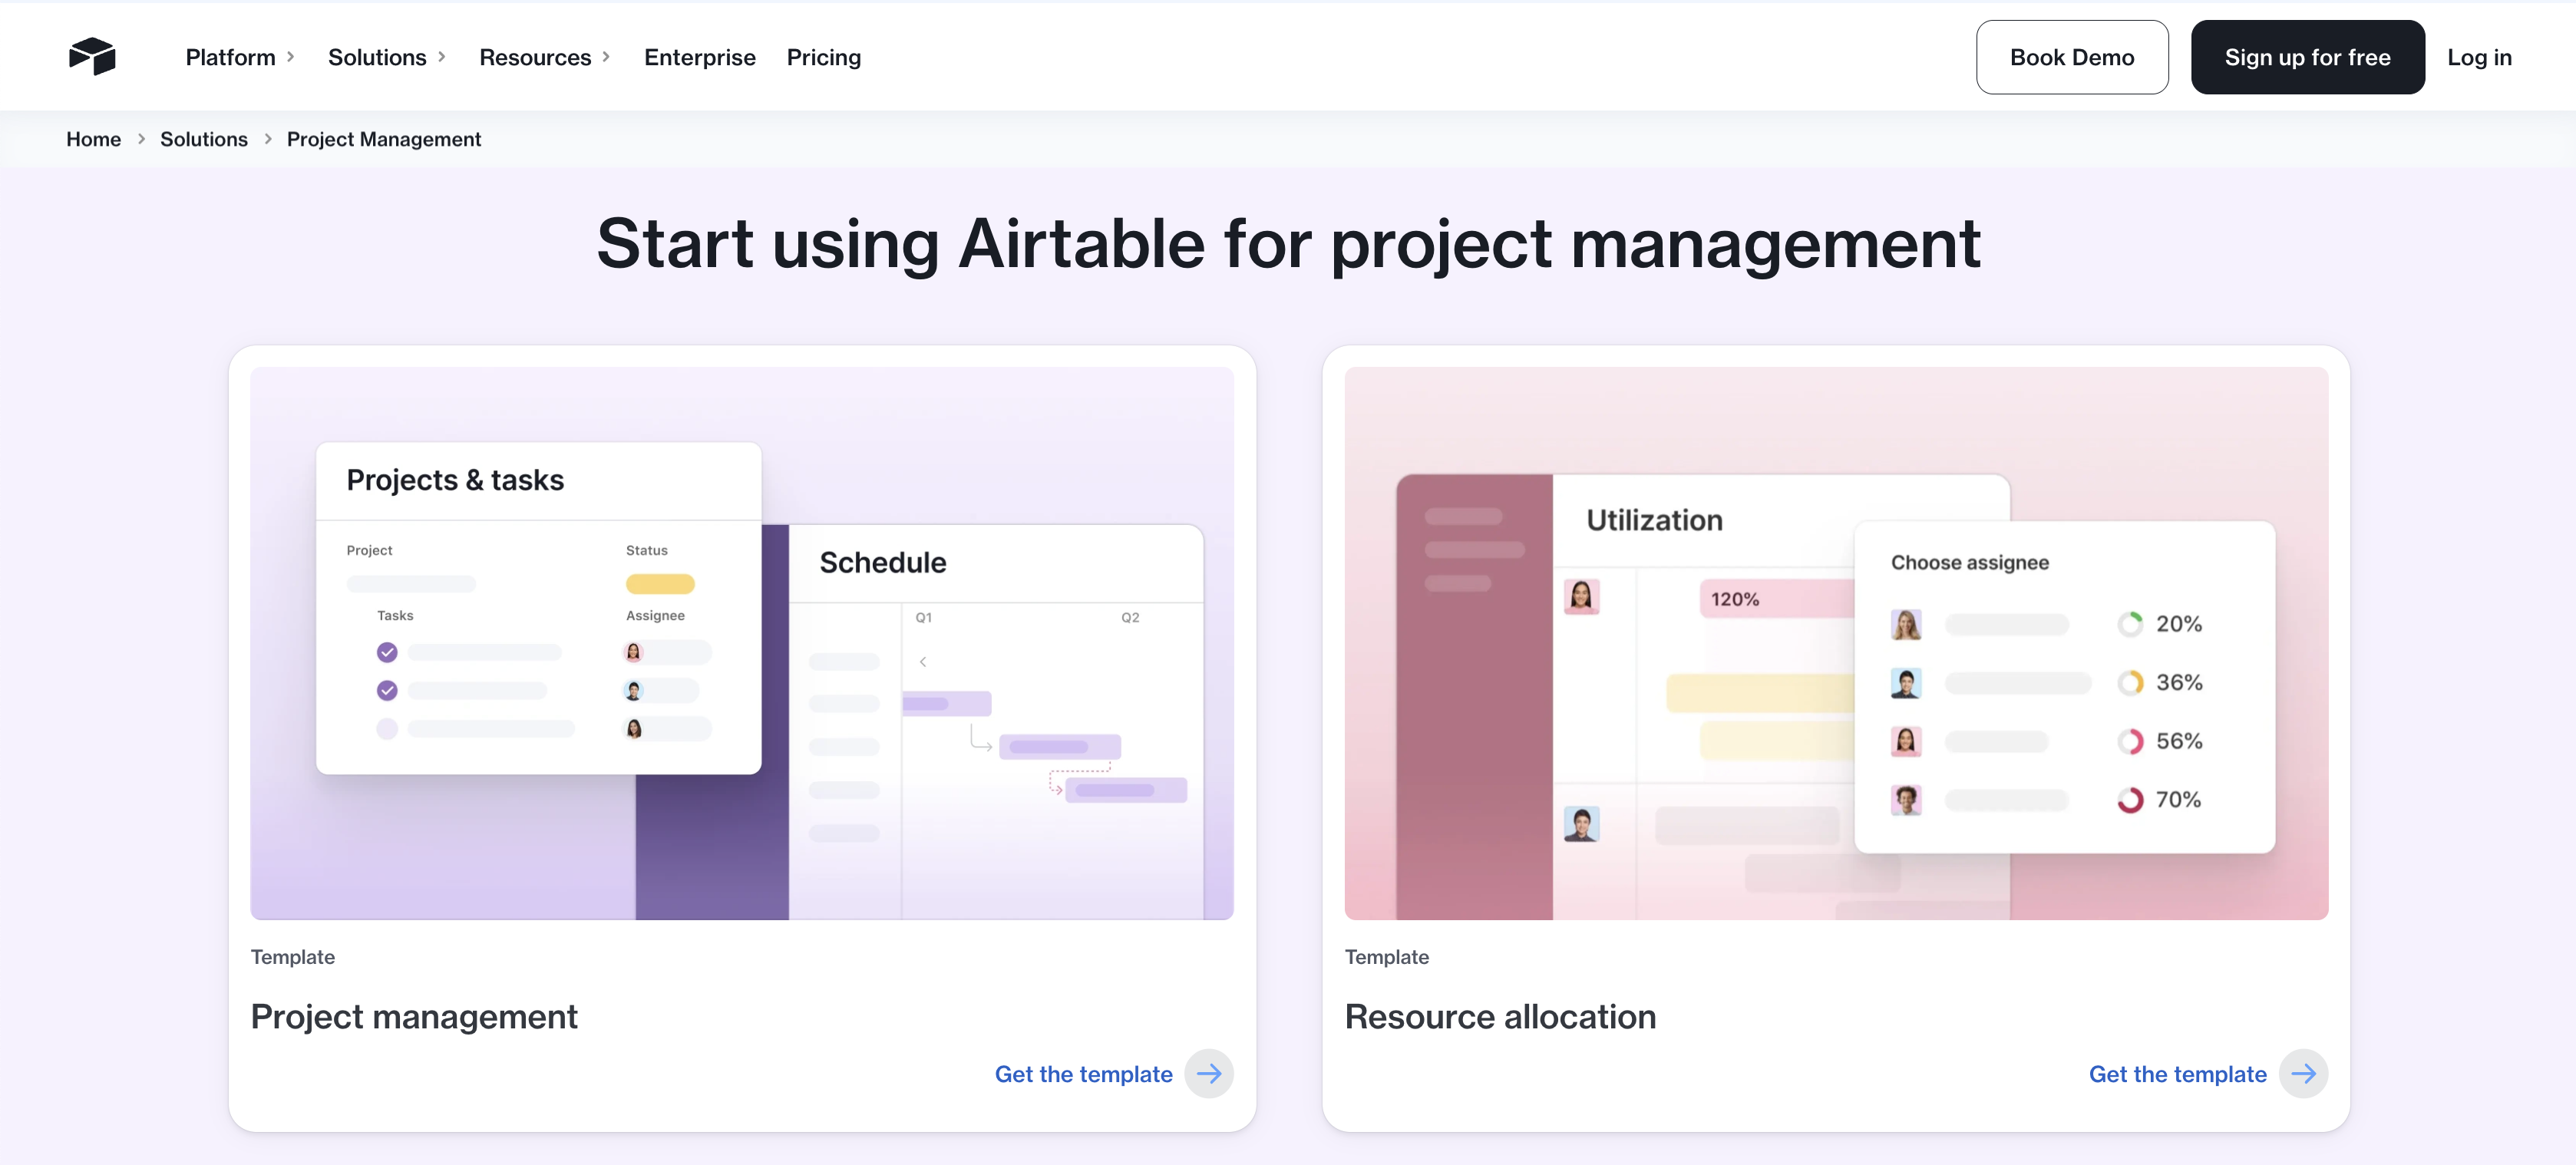Screen dimensions: 2576x1165
Task: Click the 20% donut chart icon
Action: coord(2131,623)
